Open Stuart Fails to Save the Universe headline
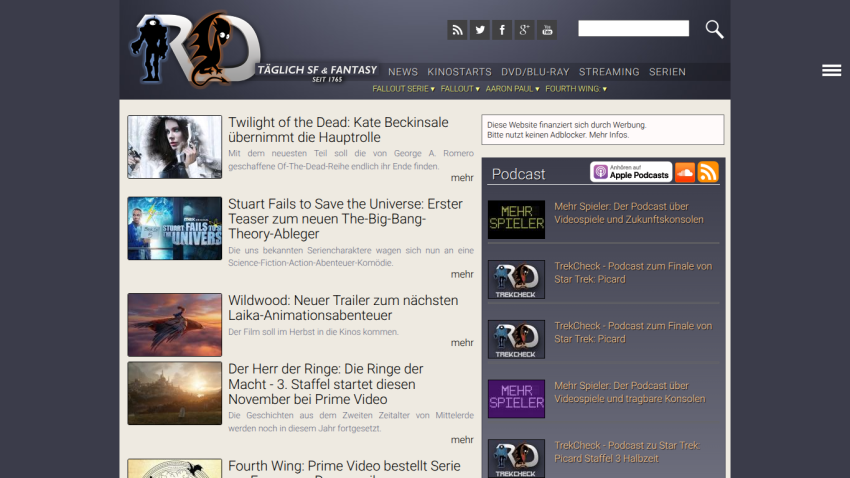 345,218
